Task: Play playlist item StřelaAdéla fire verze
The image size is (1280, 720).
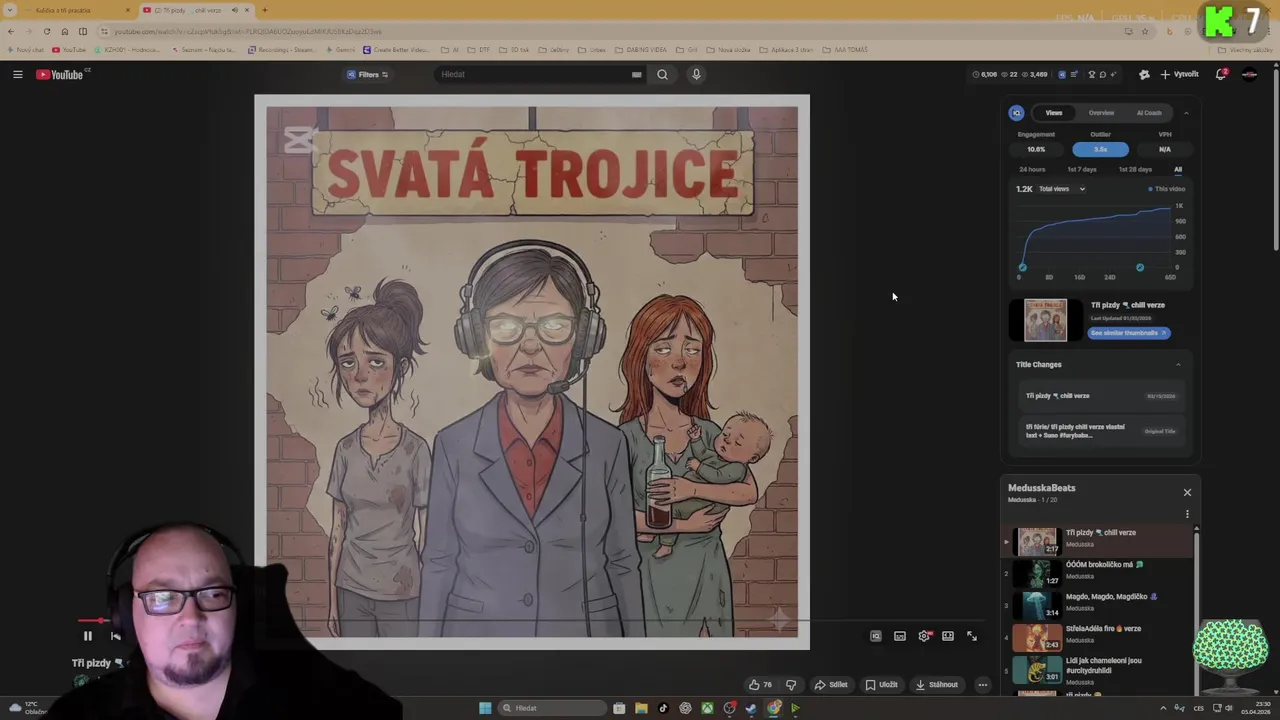Action: (1097, 637)
